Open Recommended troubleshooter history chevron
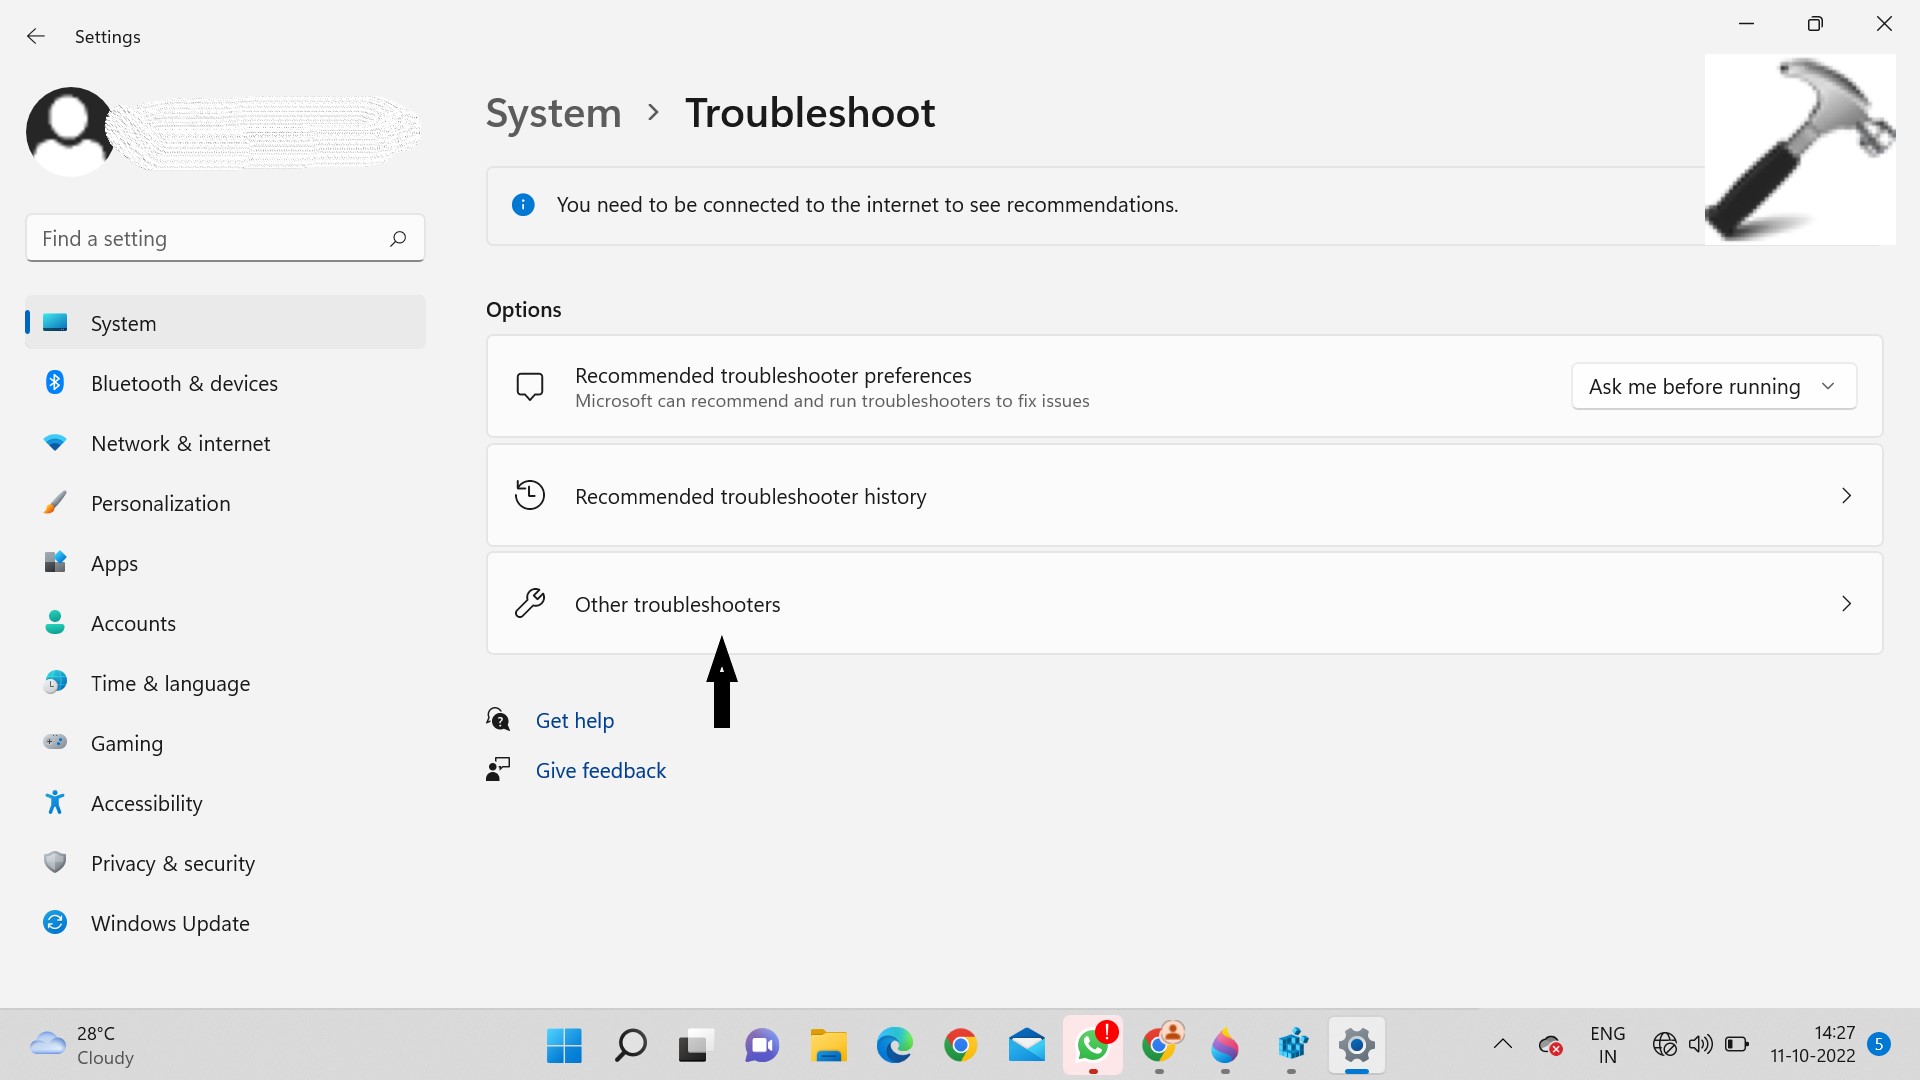The height and width of the screenshot is (1080, 1920). click(1846, 496)
